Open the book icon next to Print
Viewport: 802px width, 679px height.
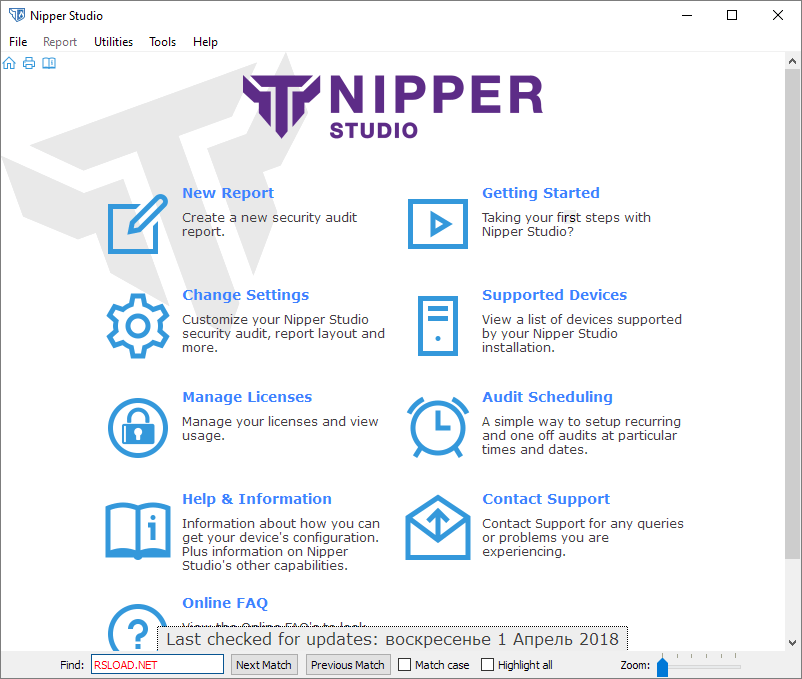click(x=48, y=62)
